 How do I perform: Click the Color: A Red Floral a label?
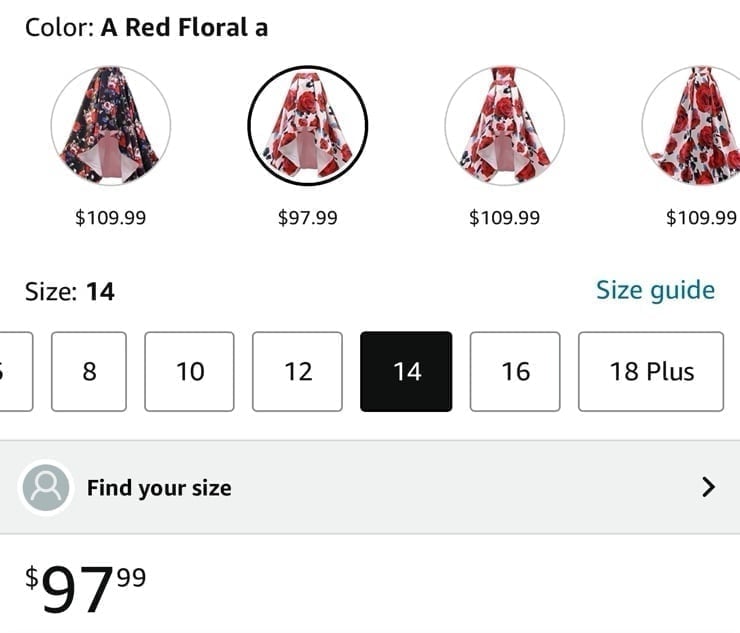point(146,27)
